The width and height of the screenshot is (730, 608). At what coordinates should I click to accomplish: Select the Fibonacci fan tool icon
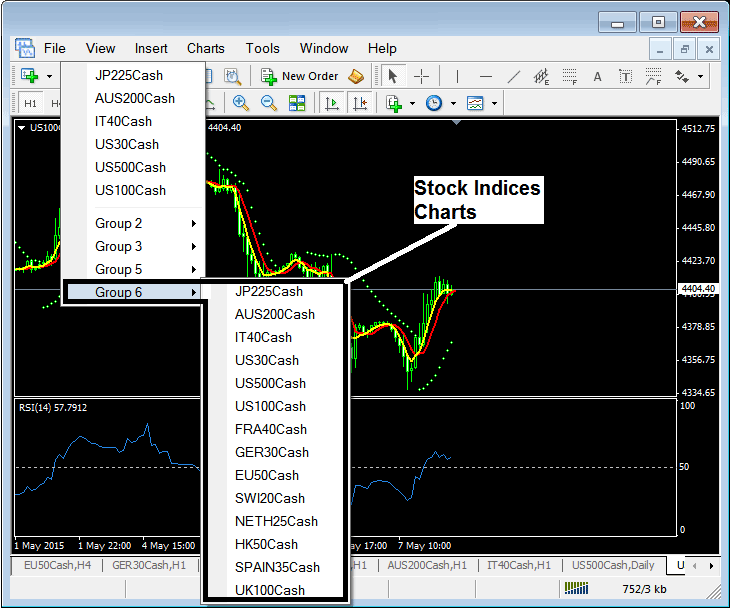point(653,76)
